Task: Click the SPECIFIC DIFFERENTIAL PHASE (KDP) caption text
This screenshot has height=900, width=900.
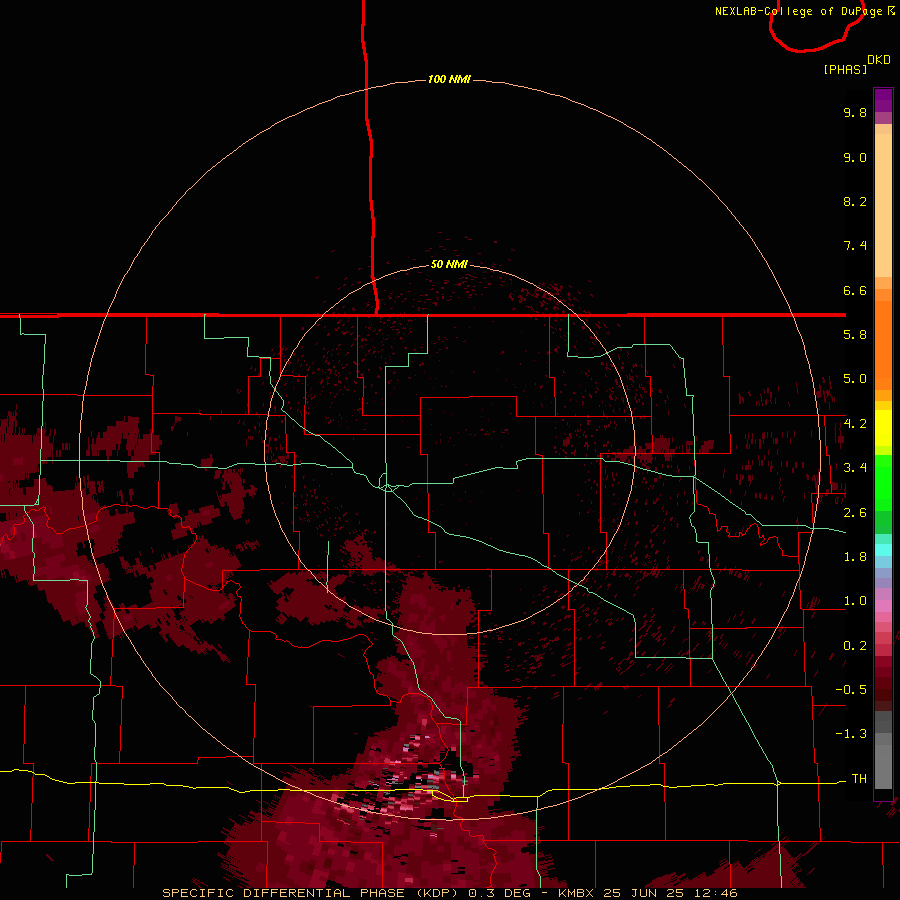Action: coord(308,893)
